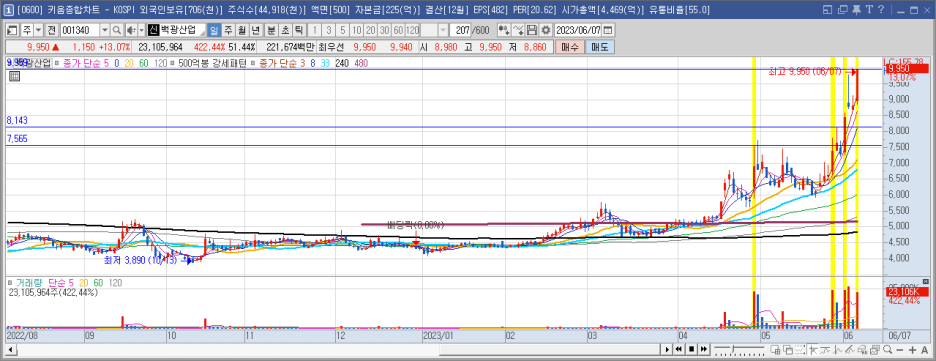The image size is (936, 361).
Task: Click the line chart arrow icon
Action: tap(518, 30)
